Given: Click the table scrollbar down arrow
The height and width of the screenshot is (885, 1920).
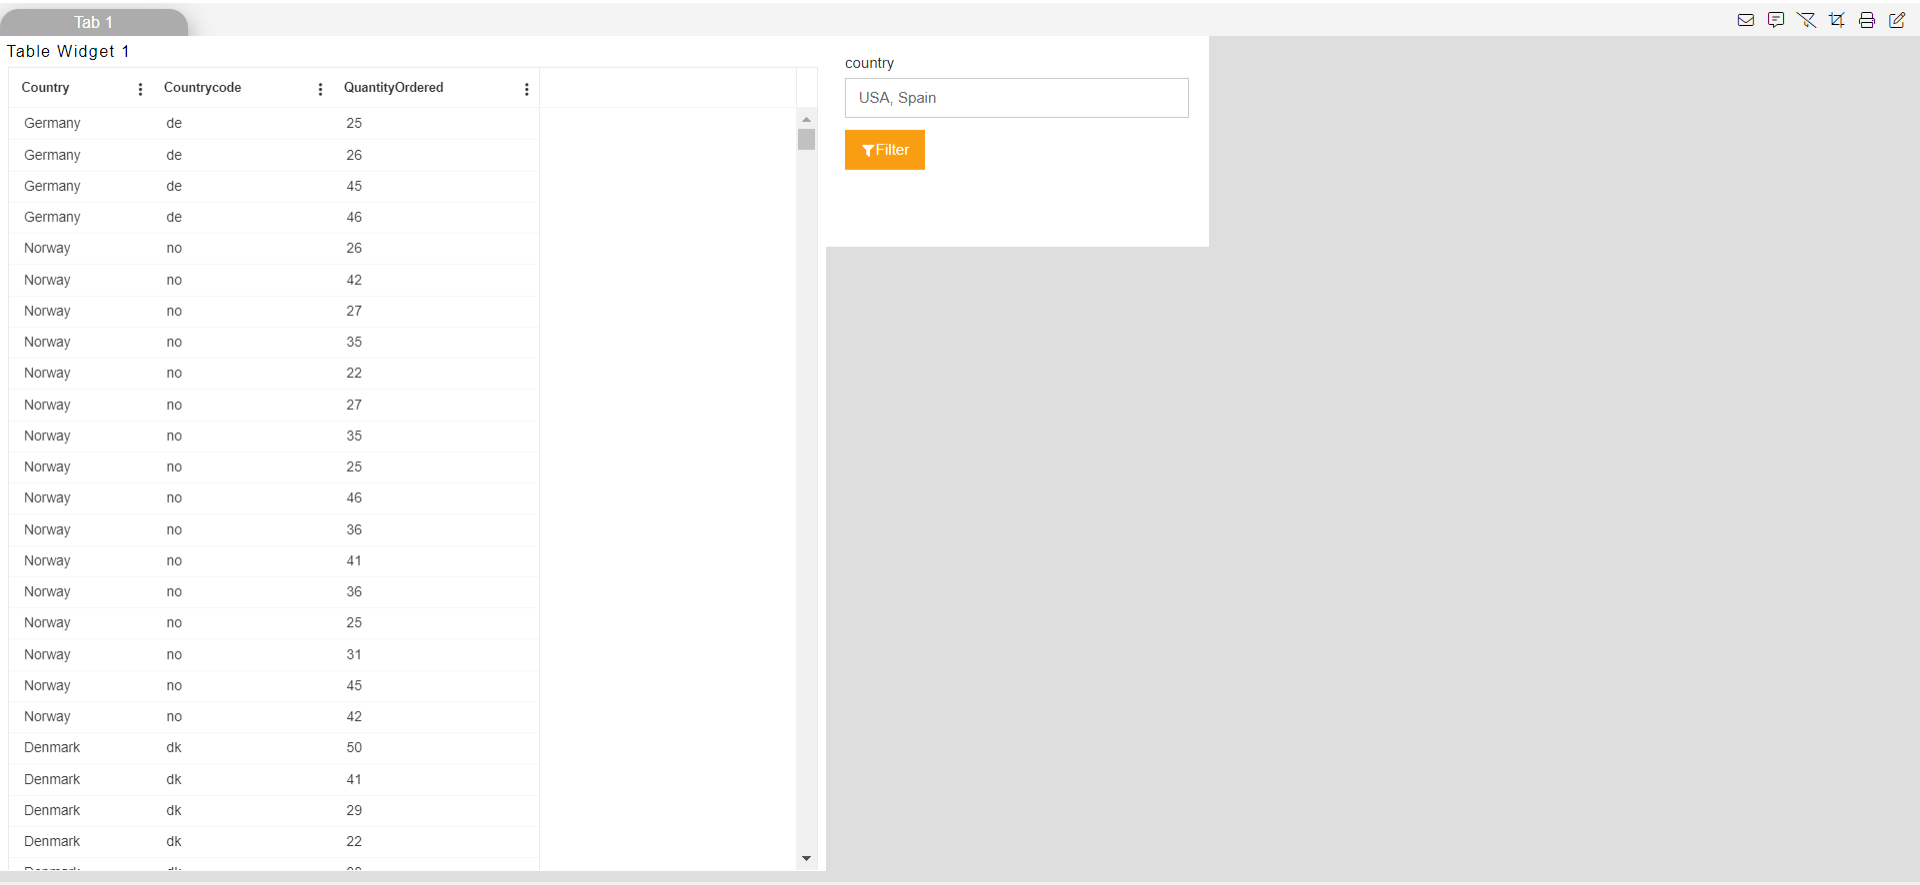Looking at the screenshot, I should click(806, 859).
